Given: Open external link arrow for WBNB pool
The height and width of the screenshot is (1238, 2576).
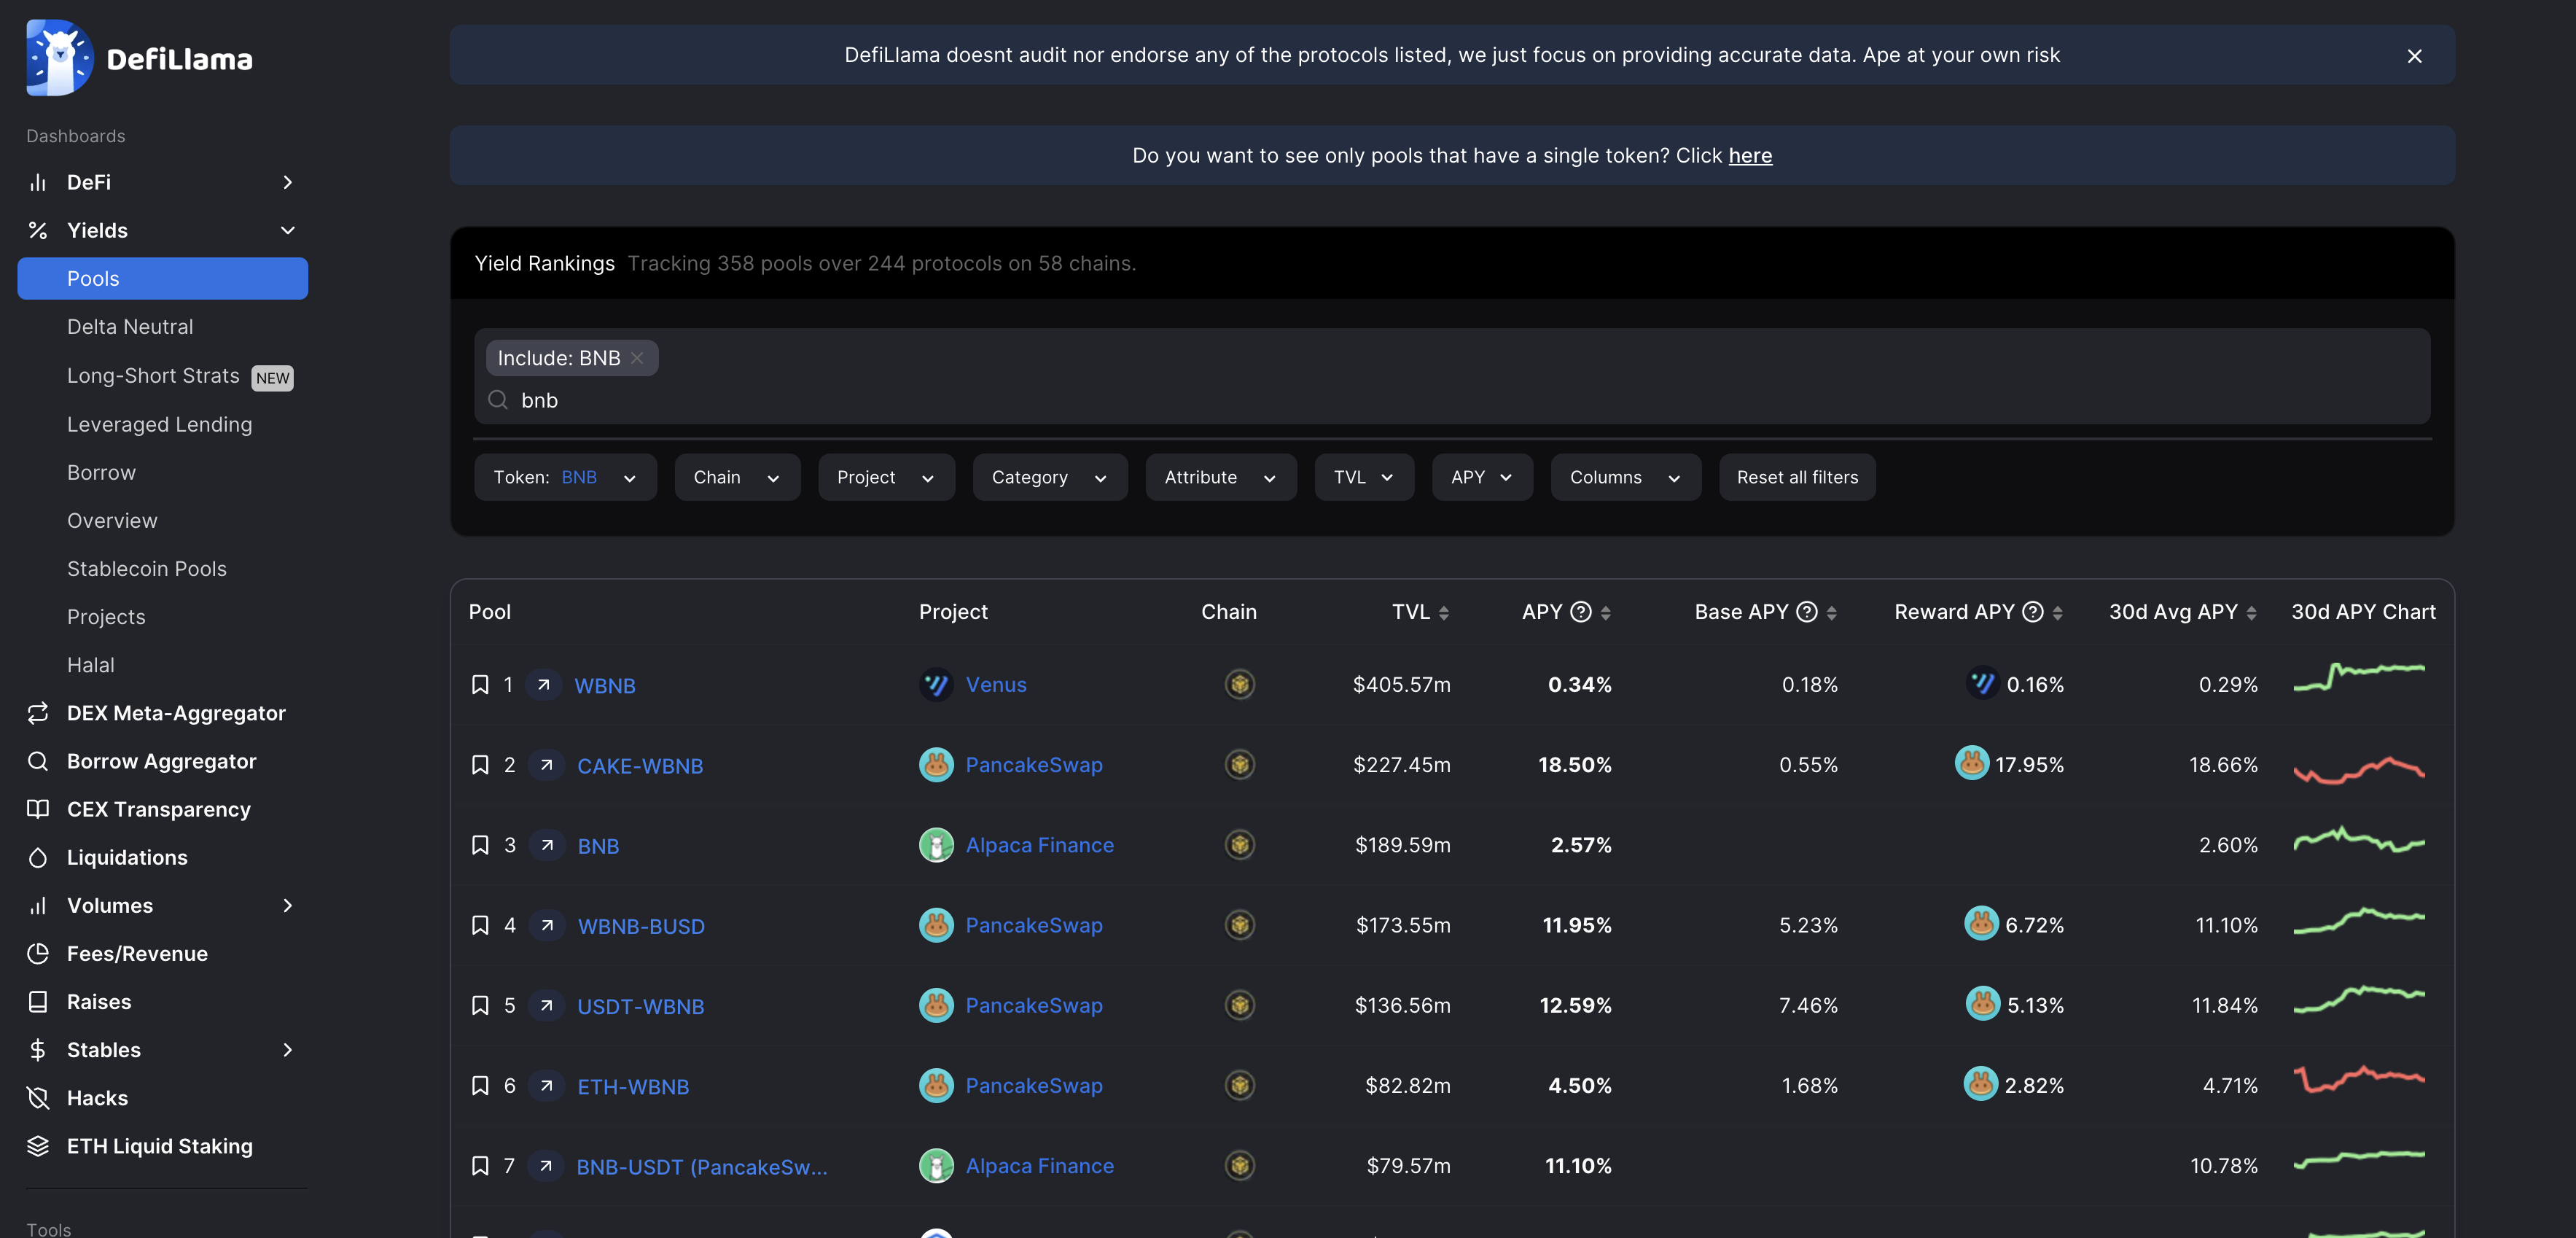Looking at the screenshot, I should pos(543,685).
